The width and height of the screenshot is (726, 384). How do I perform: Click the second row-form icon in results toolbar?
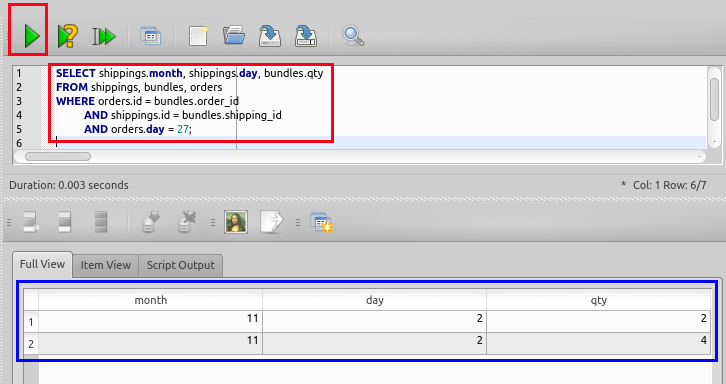point(65,222)
